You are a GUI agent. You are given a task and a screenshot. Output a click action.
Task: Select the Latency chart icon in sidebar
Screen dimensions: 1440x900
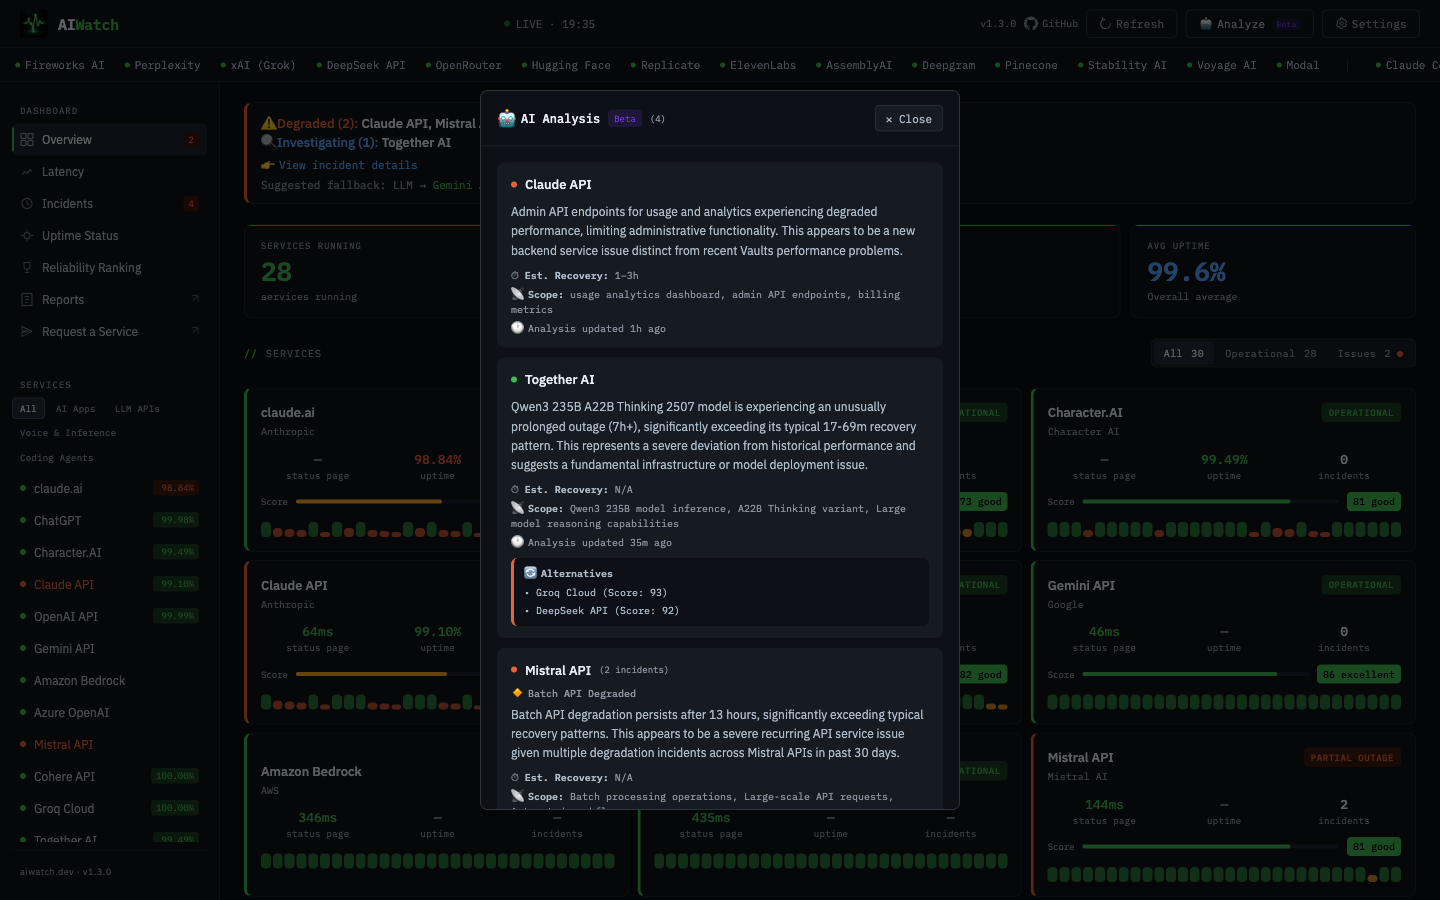(x=27, y=171)
